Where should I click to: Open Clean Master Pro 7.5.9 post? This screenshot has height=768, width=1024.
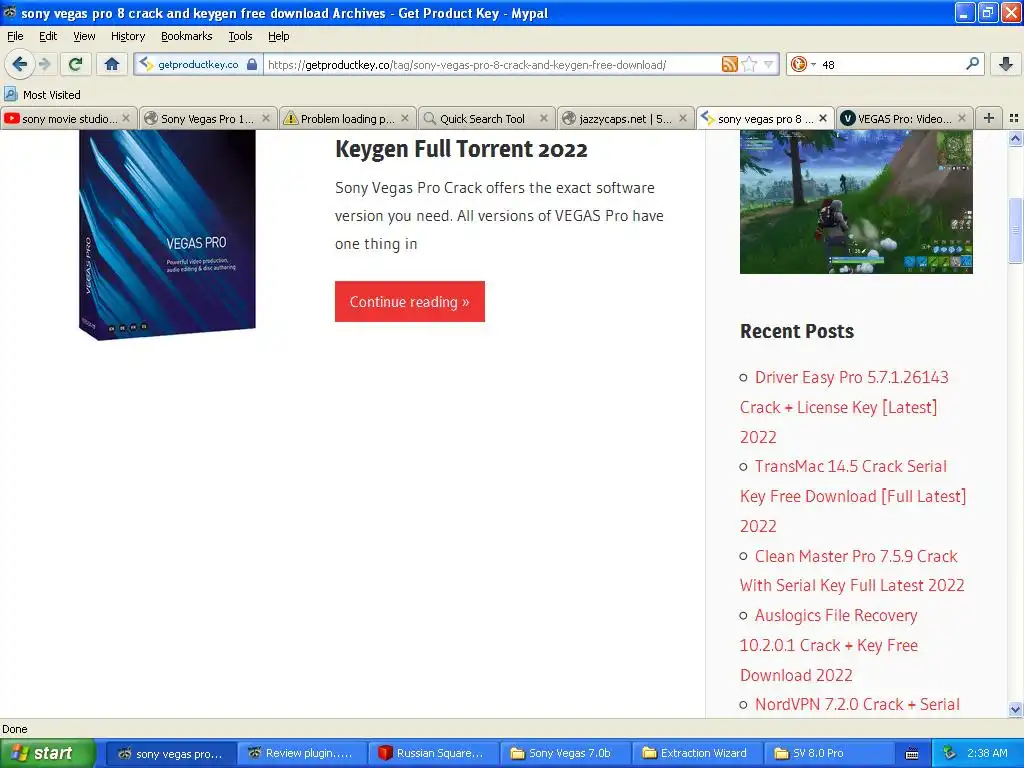click(x=852, y=570)
